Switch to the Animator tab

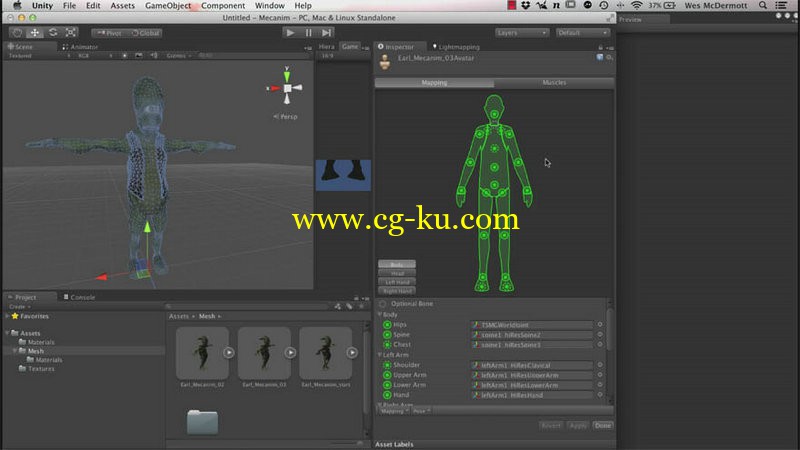click(81, 47)
